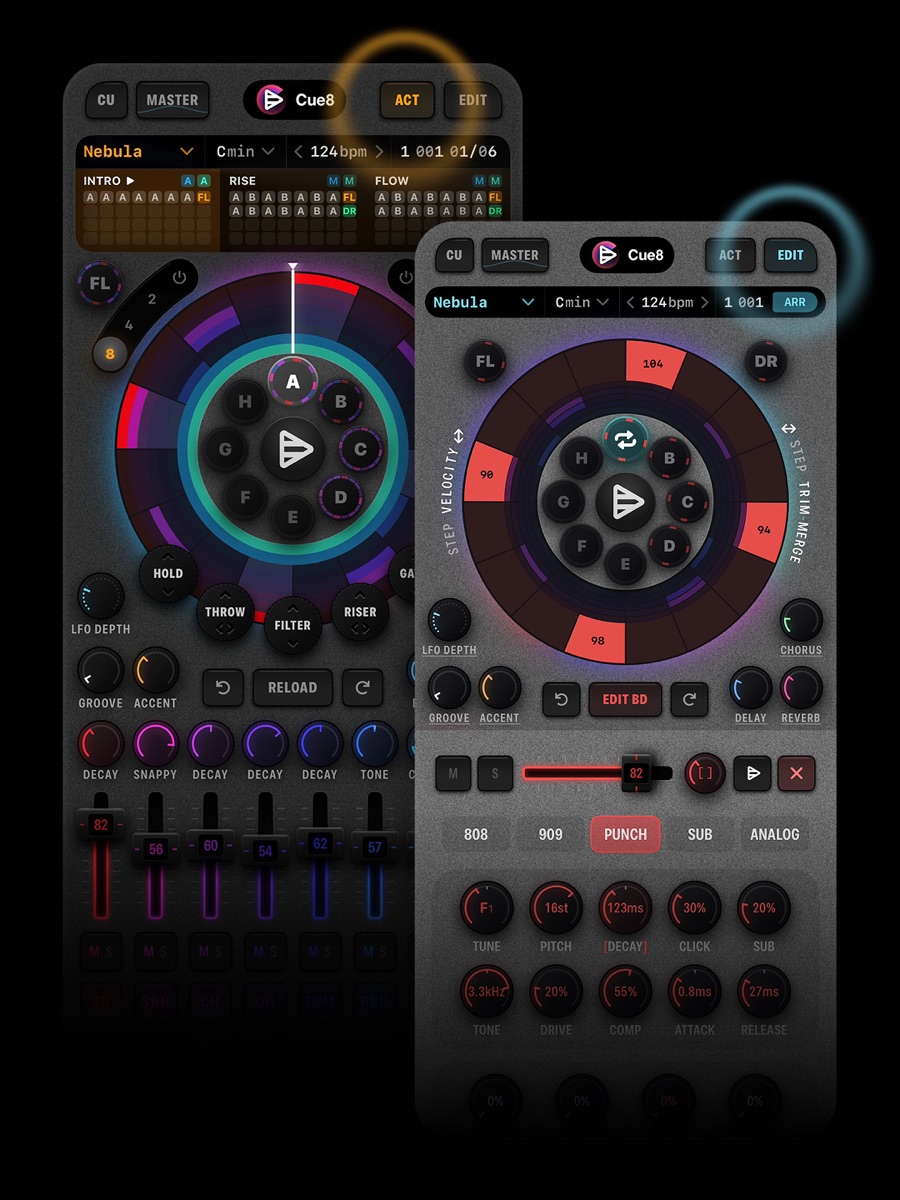Click the FILTER effect pad
The height and width of the screenshot is (1200, 900).
[x=293, y=626]
